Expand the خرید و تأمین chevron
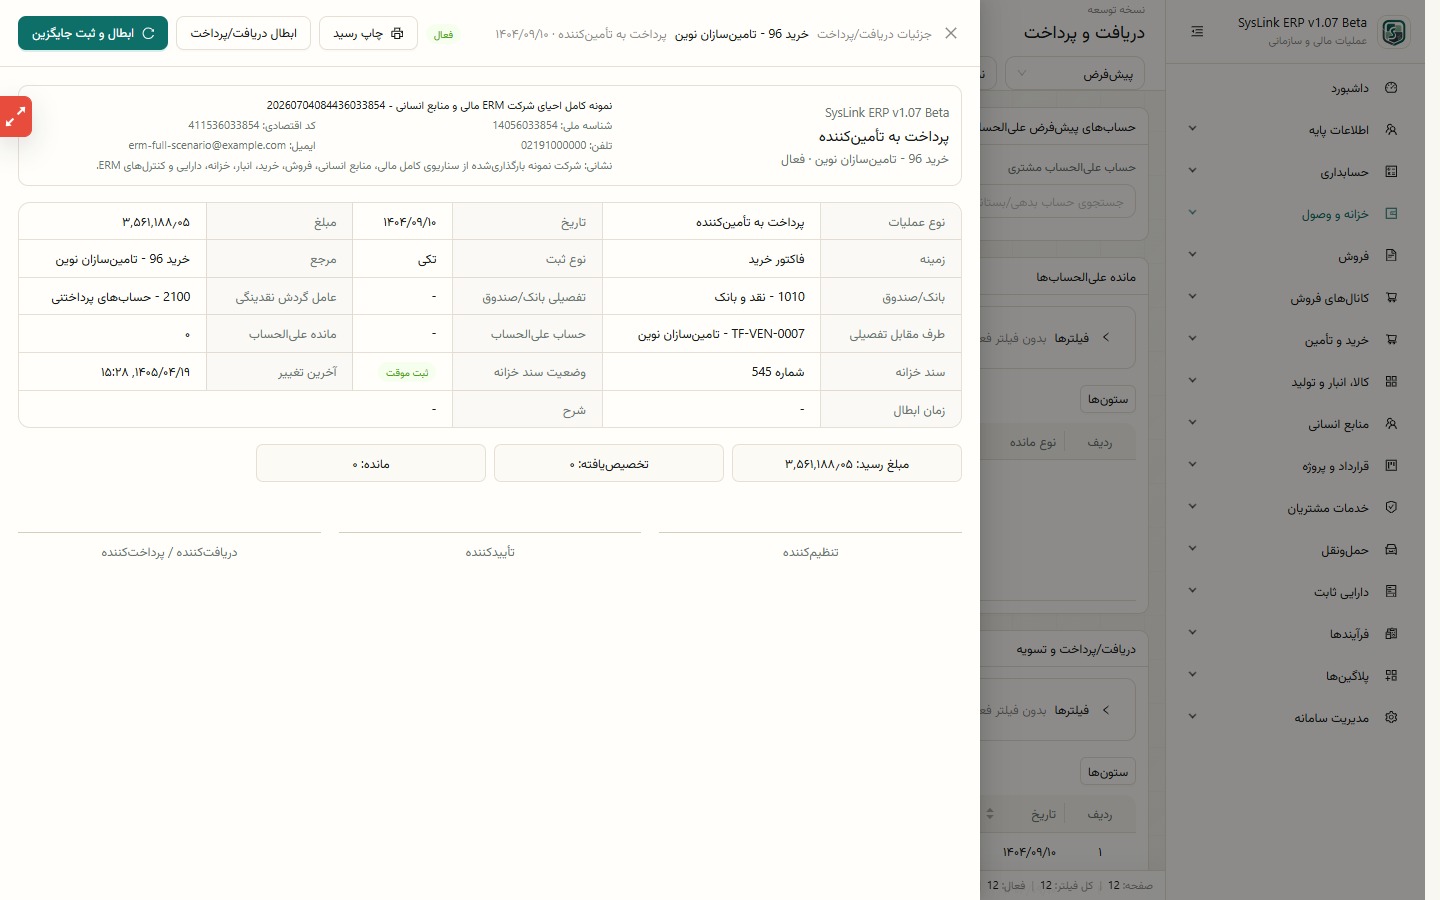Viewport: 1440px width, 900px height. (x=1192, y=340)
